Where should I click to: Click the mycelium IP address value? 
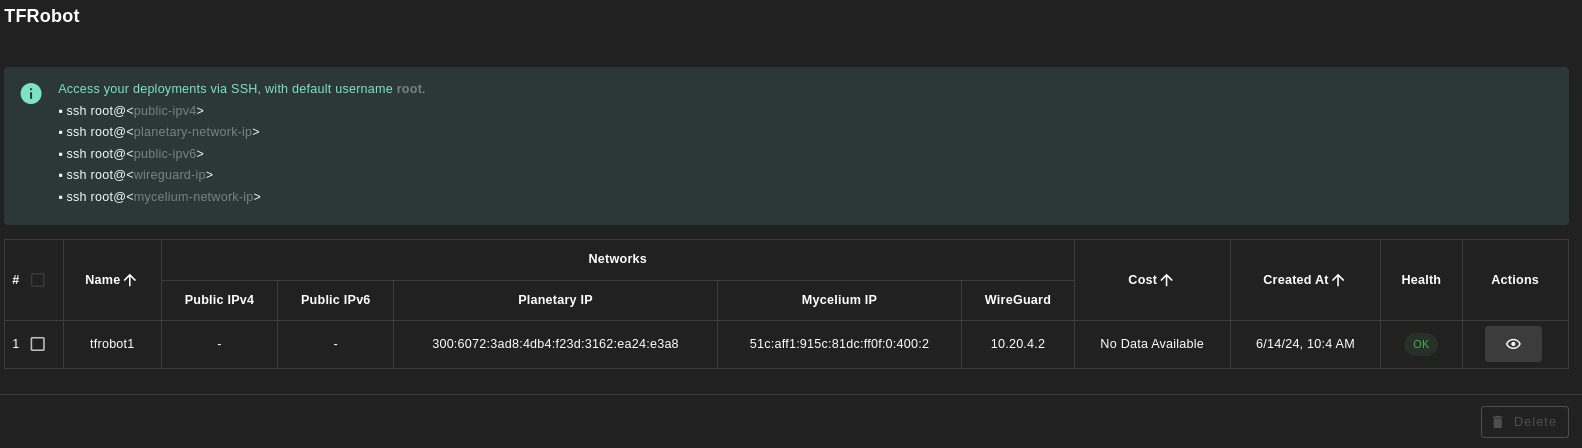click(839, 344)
